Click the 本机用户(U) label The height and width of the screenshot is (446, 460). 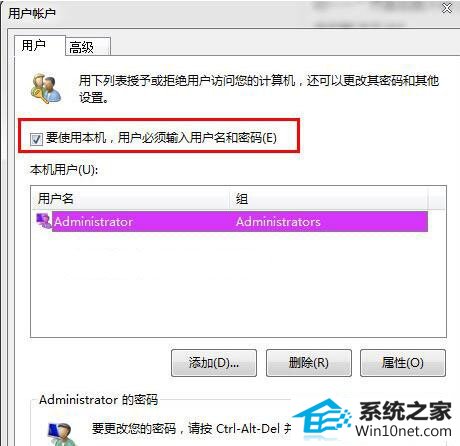pos(64,170)
